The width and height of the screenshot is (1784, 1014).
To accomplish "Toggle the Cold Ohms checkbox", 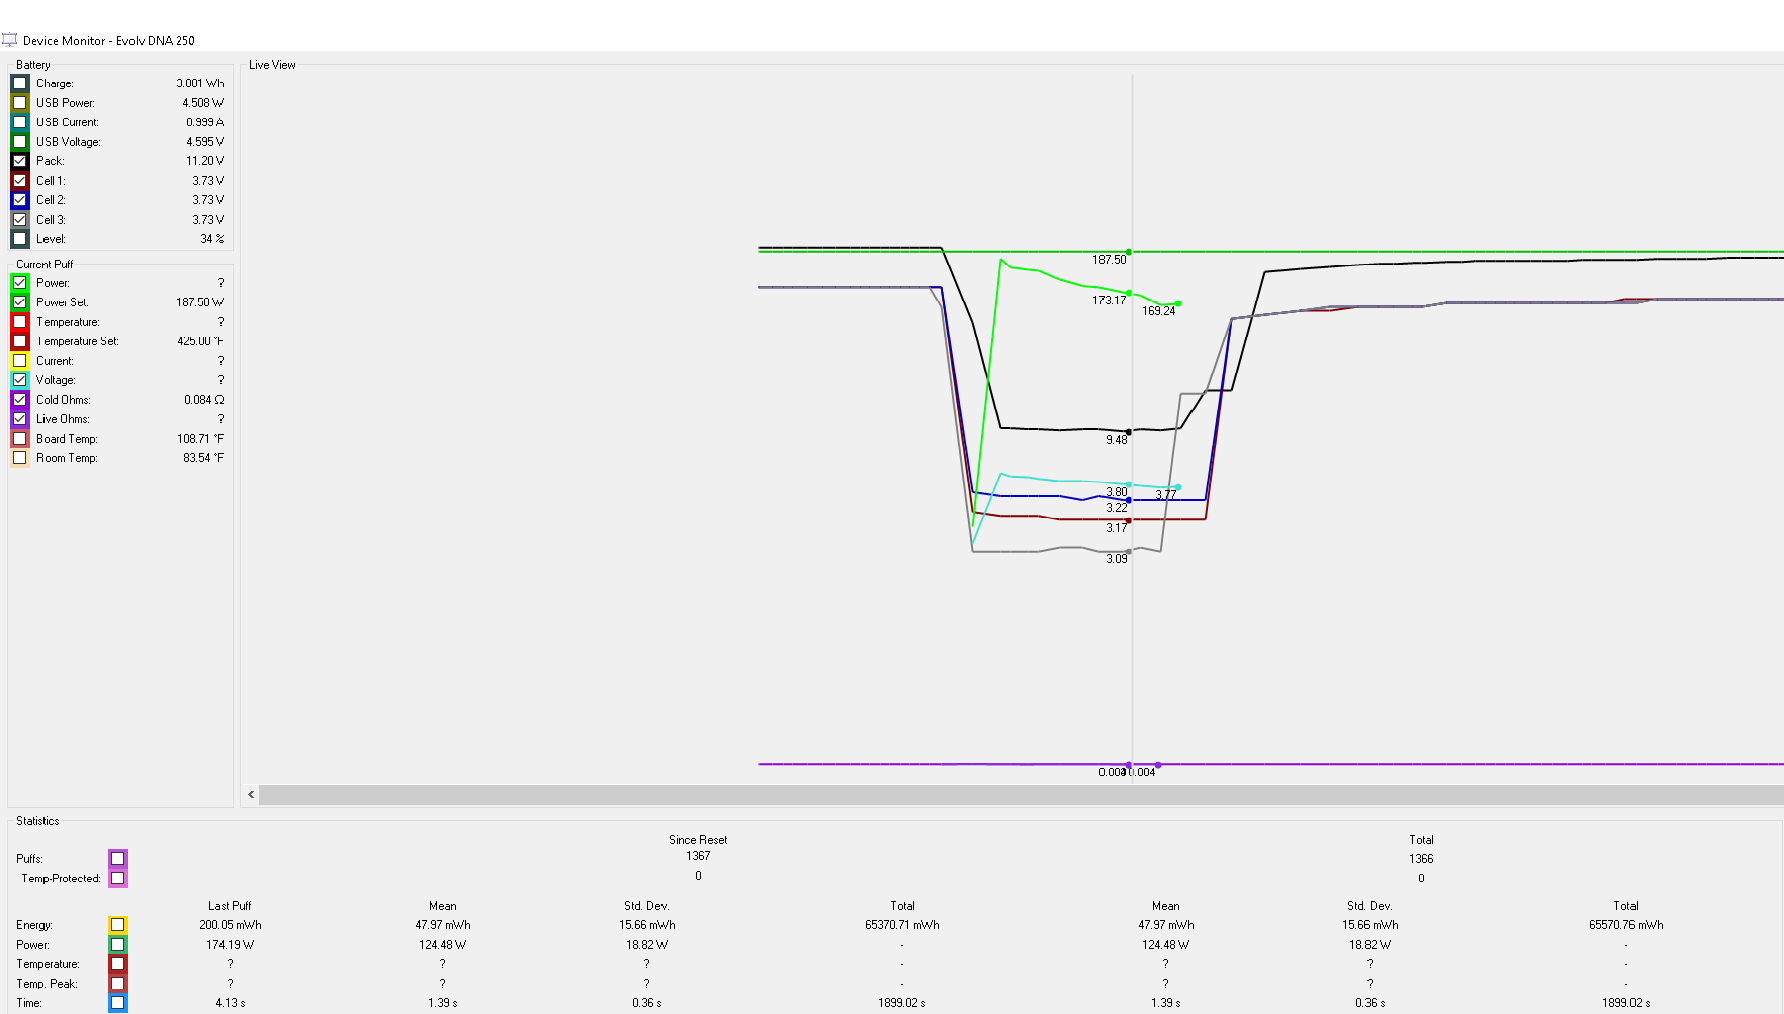I will tap(20, 400).
